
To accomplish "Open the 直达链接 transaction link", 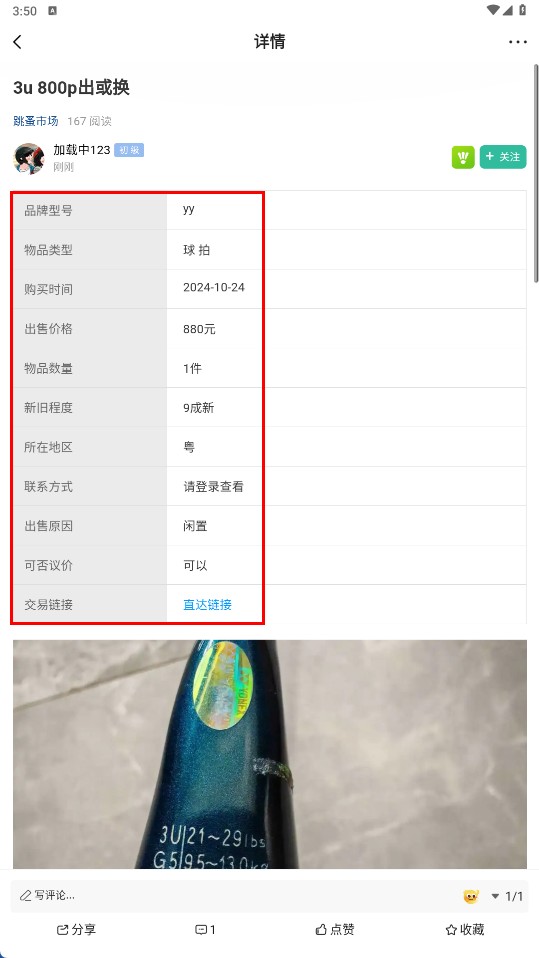I will (x=207, y=605).
